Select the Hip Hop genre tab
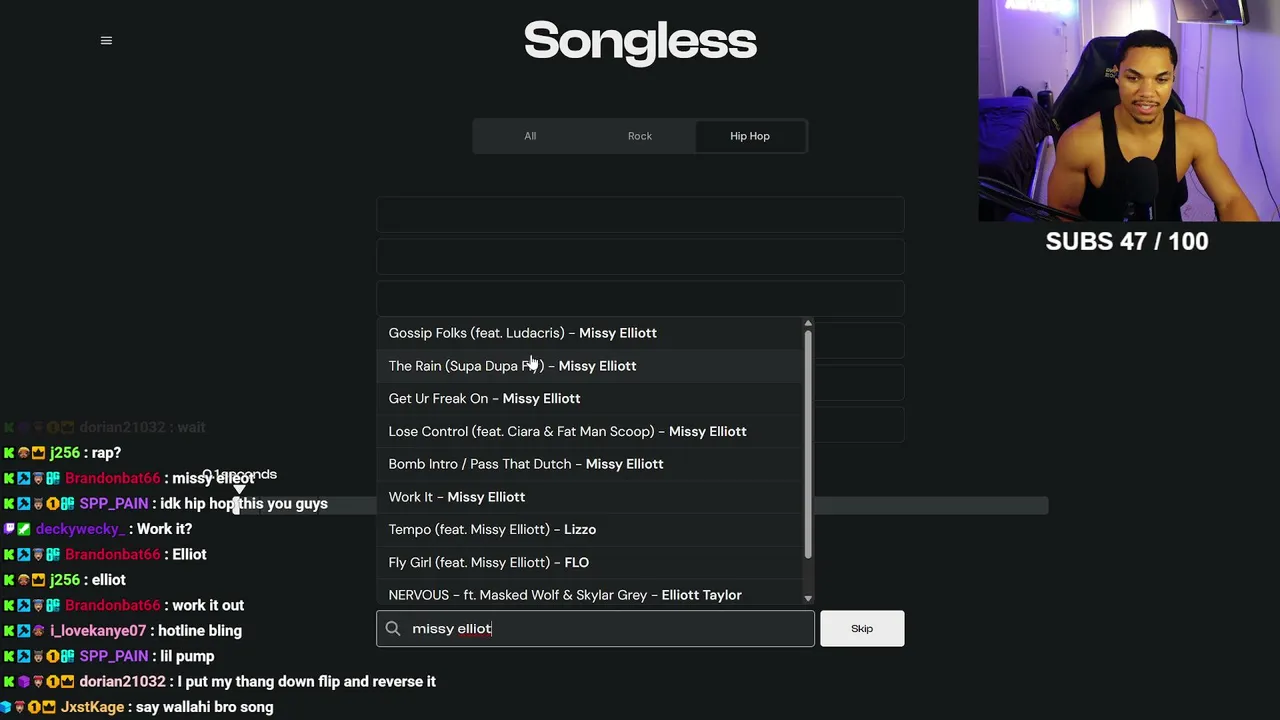1280x720 pixels. (750, 136)
